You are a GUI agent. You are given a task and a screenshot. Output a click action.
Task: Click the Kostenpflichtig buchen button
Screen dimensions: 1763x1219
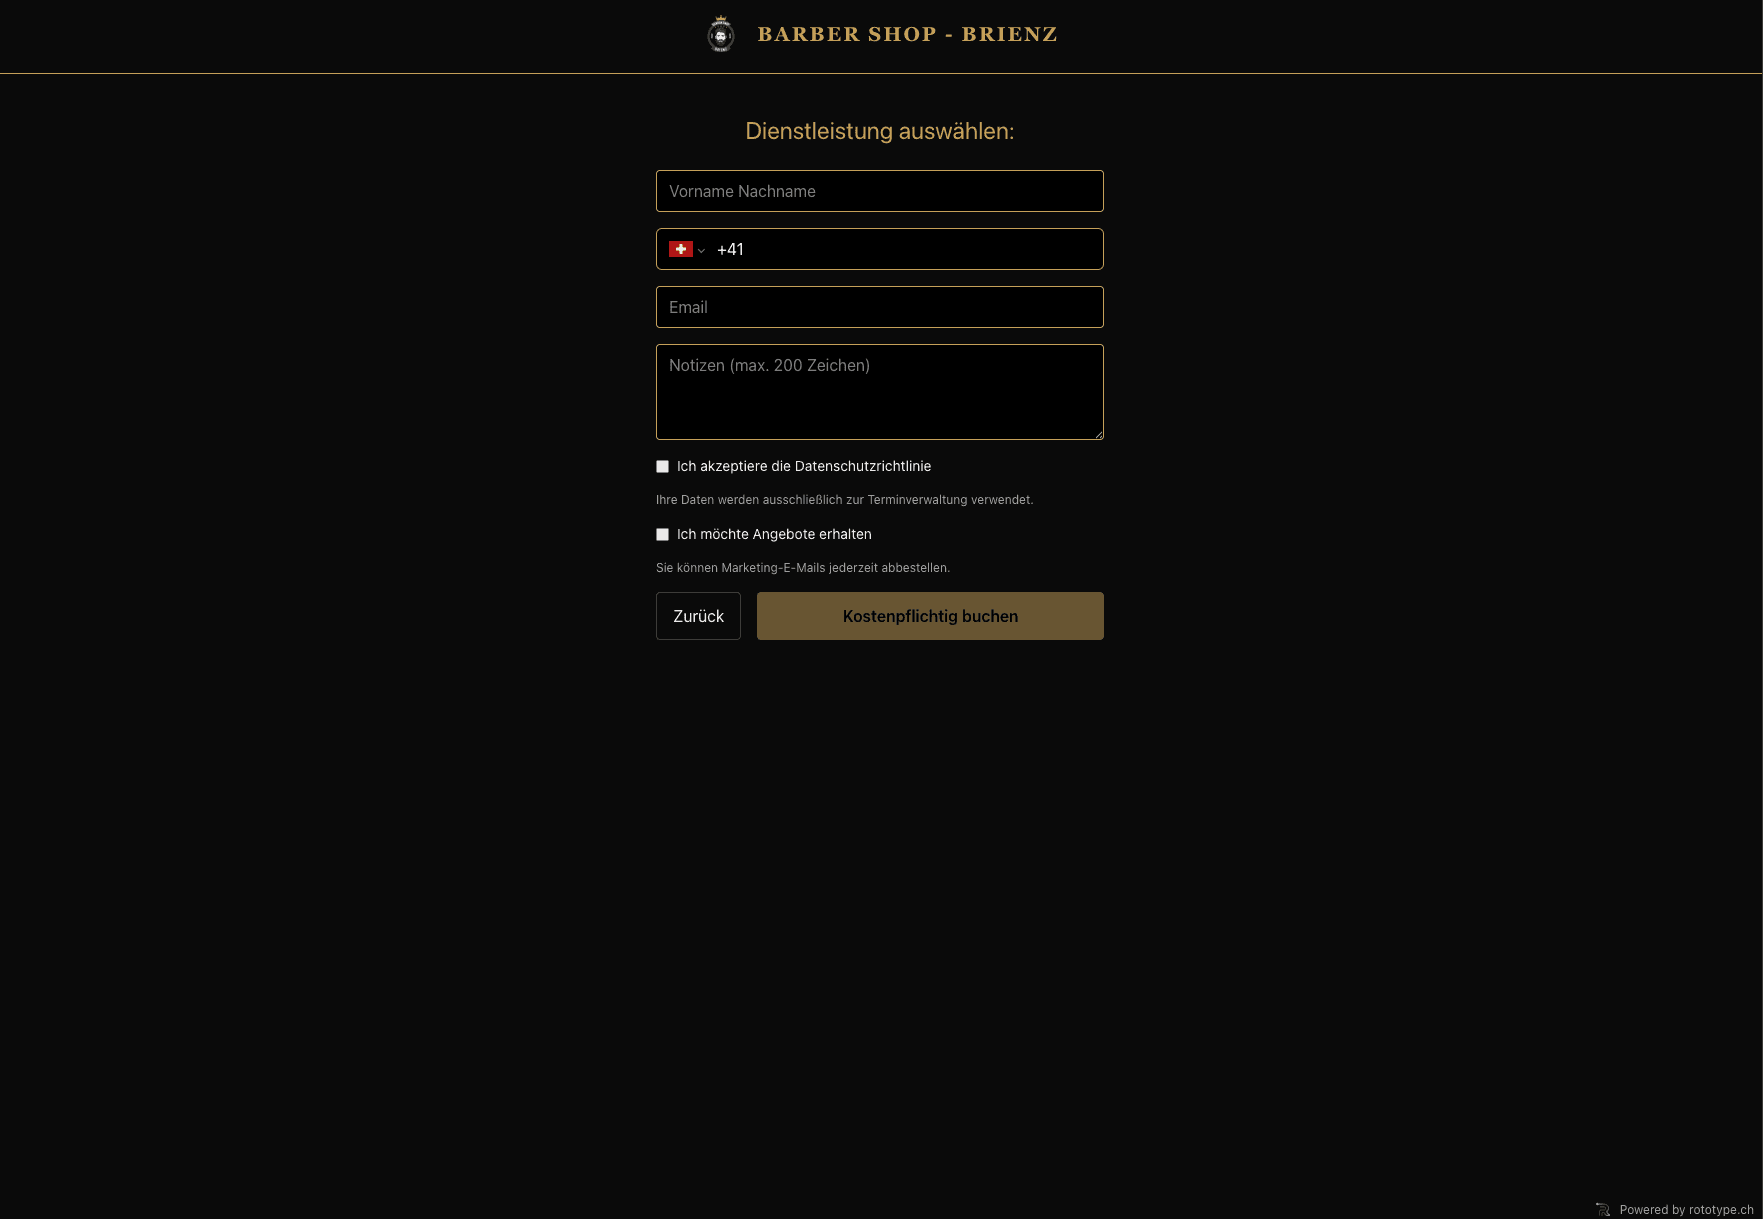929,616
